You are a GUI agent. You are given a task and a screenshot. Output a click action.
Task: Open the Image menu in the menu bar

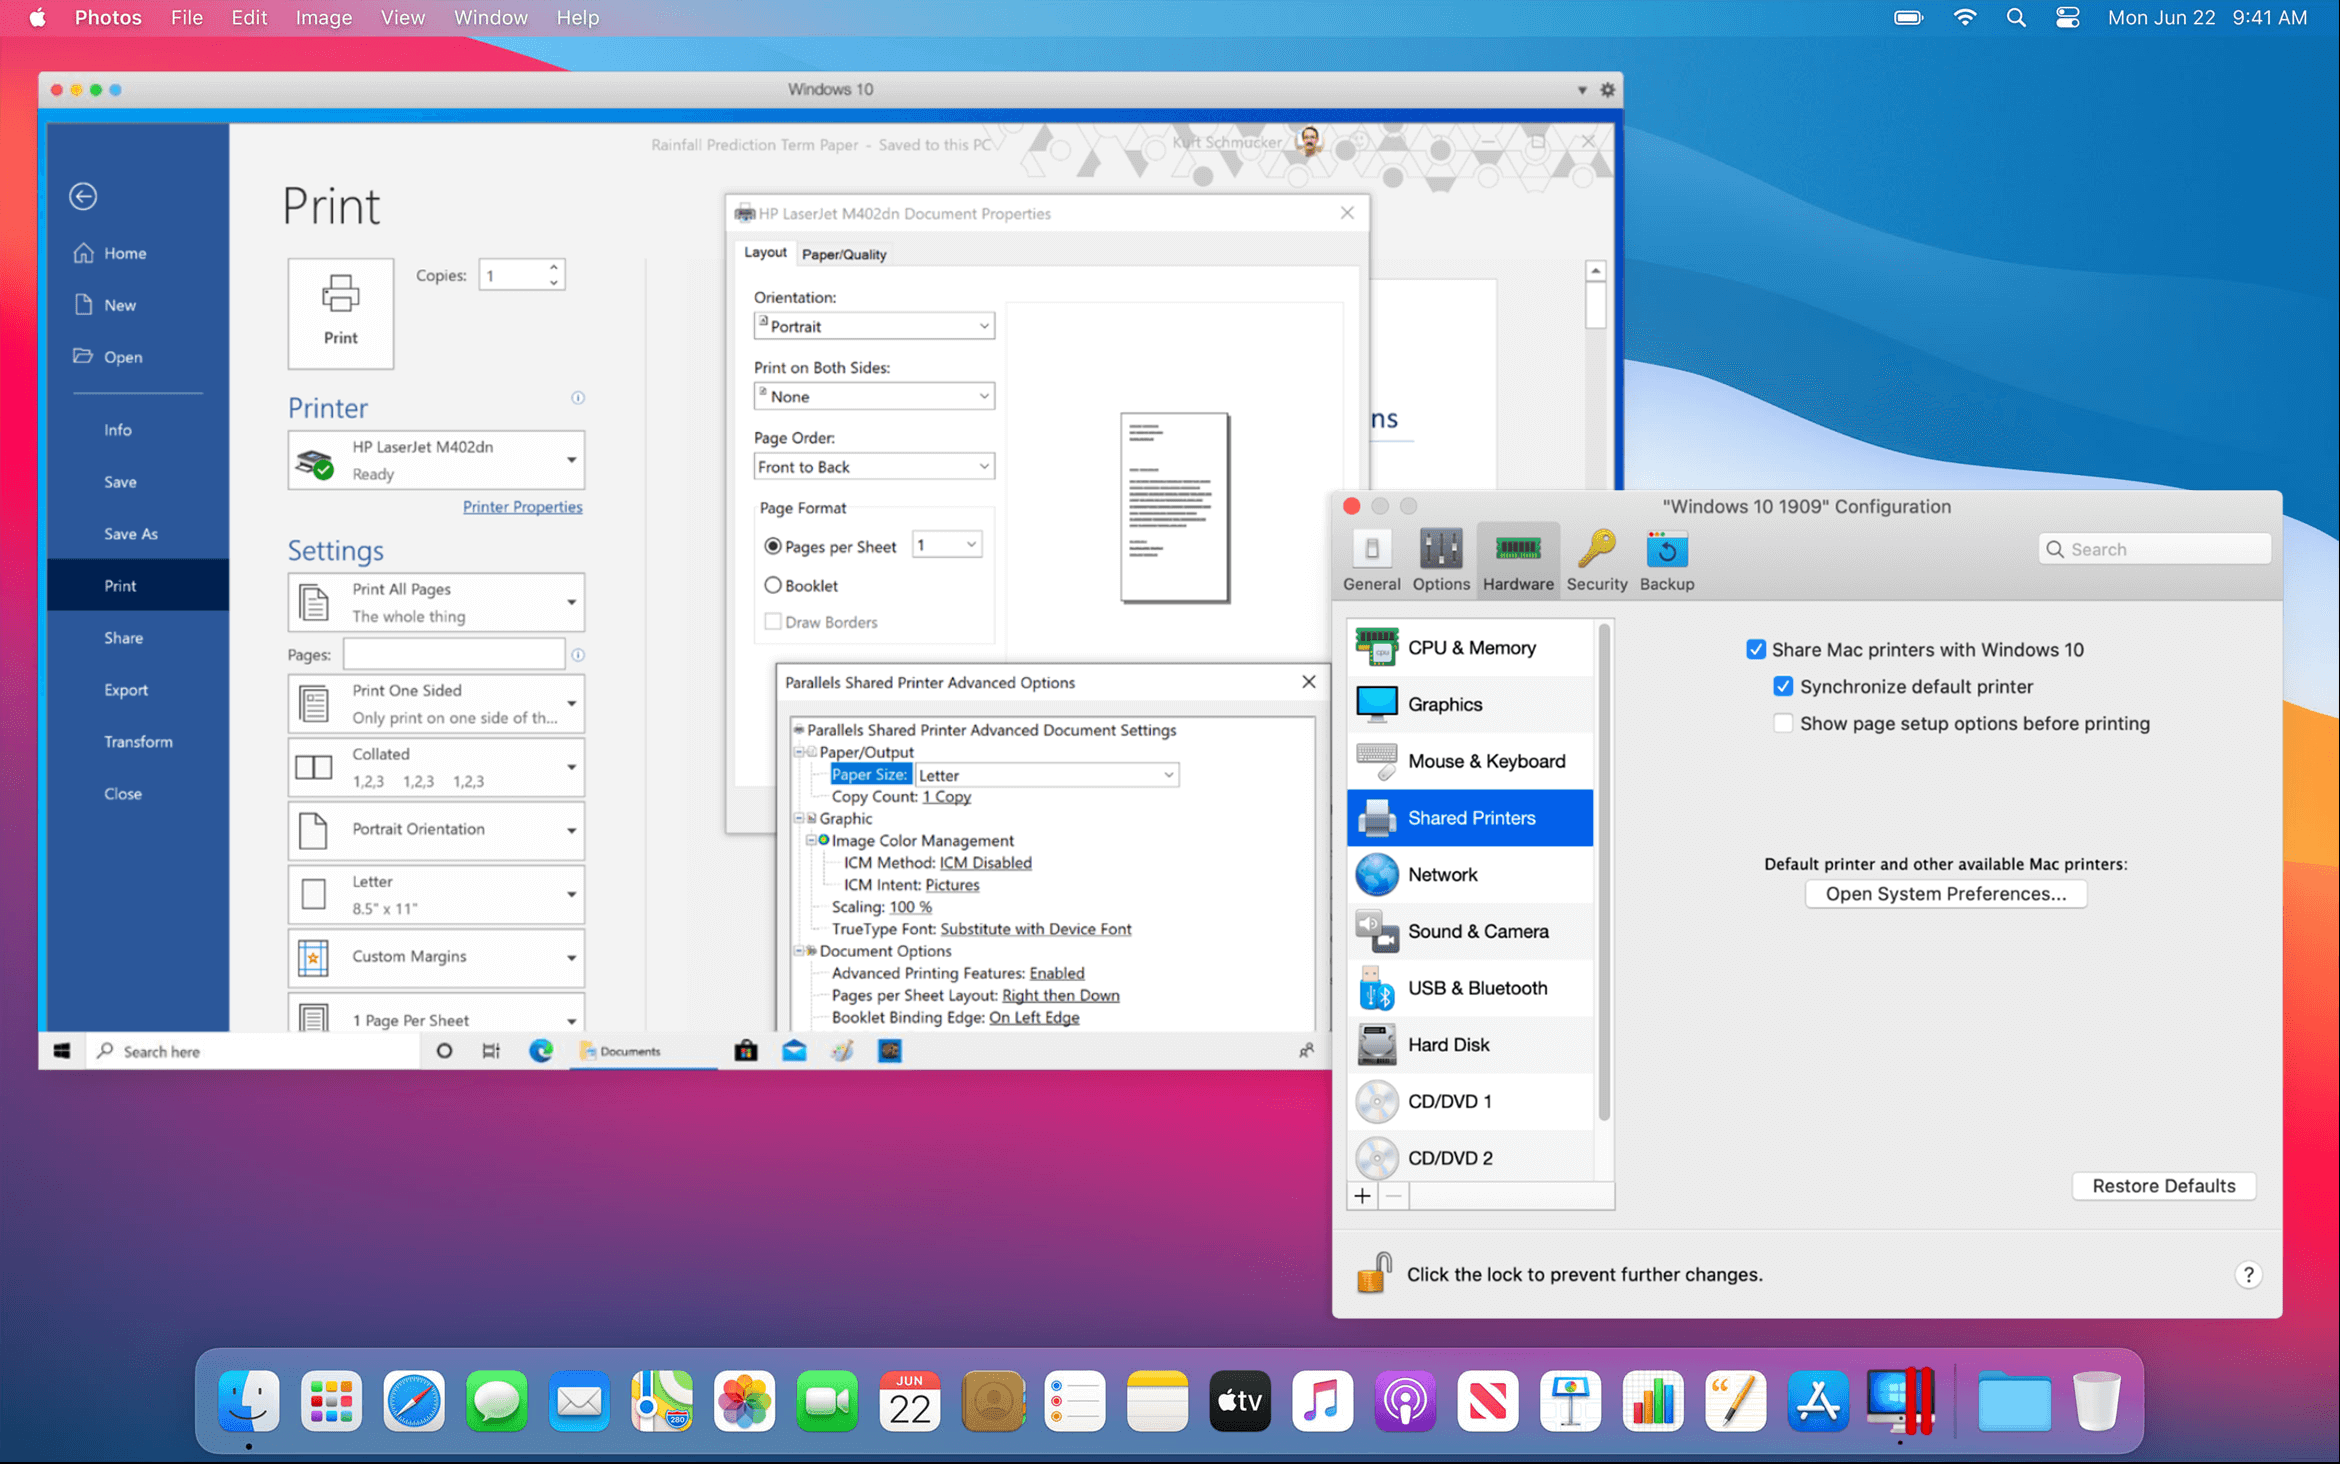tap(322, 17)
